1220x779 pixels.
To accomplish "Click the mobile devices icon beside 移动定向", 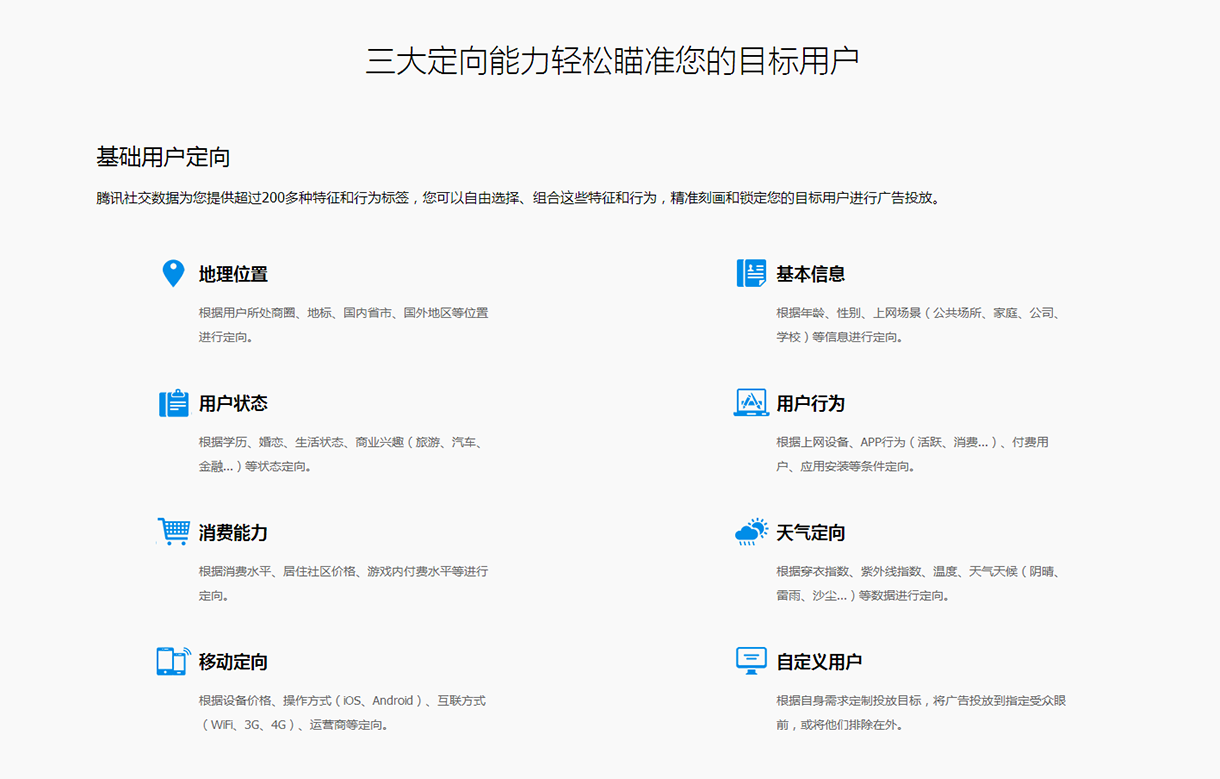I will pos(173,661).
